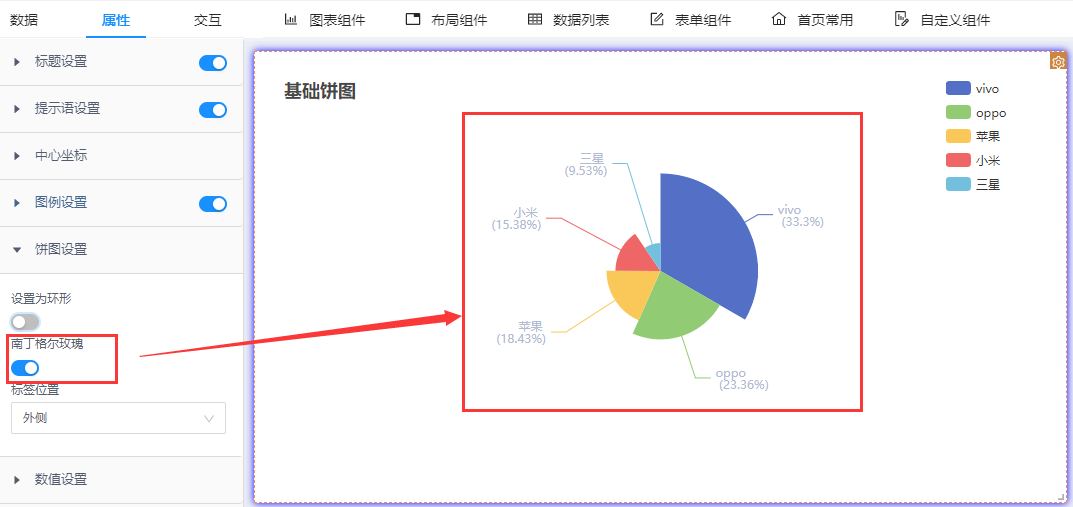Select the yellow 苹果 pie slice
This screenshot has width=1073, height=507.
click(x=633, y=291)
